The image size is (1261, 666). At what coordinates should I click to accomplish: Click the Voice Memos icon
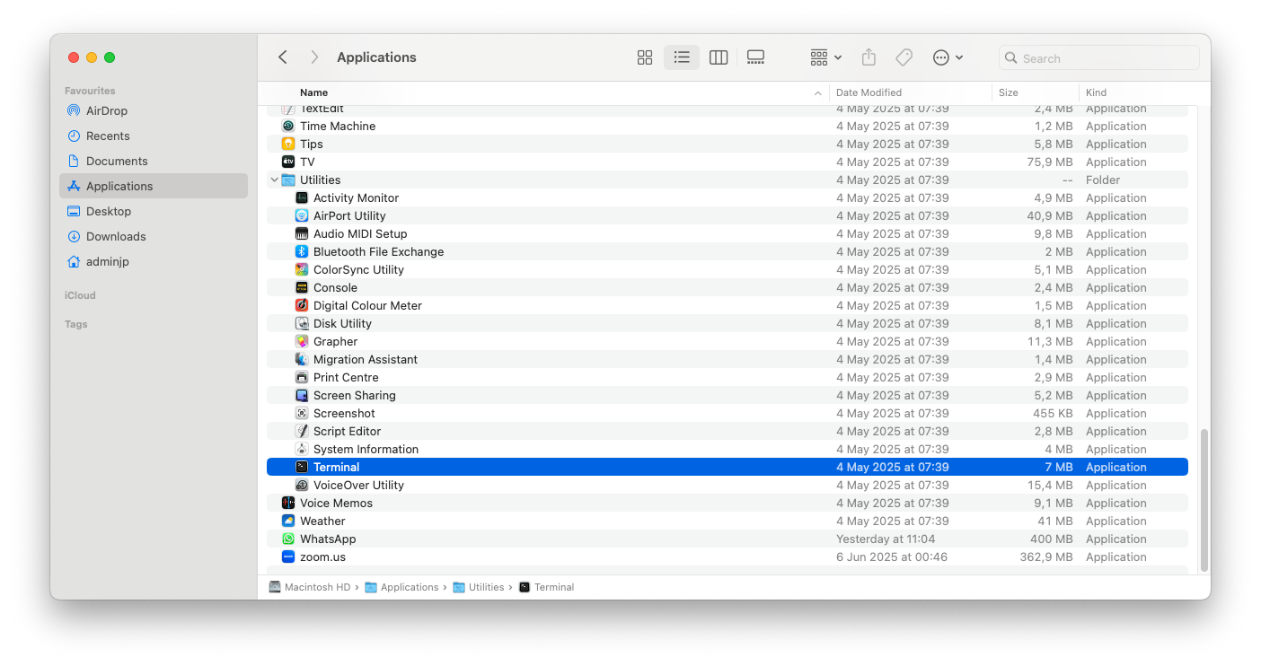tap(288, 503)
